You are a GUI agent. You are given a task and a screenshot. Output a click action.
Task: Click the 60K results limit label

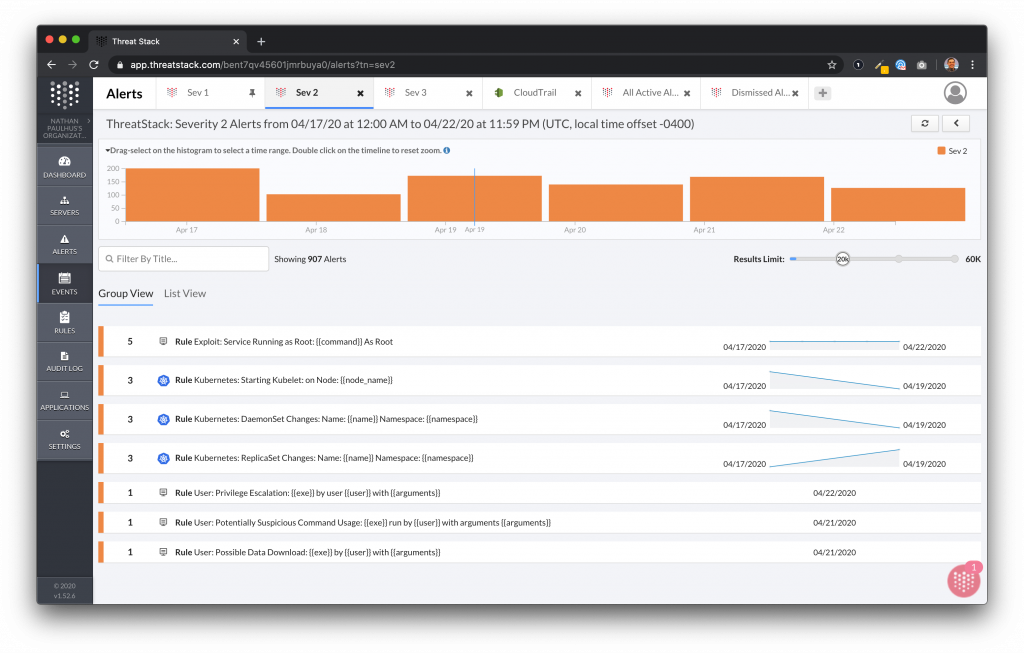[973, 259]
